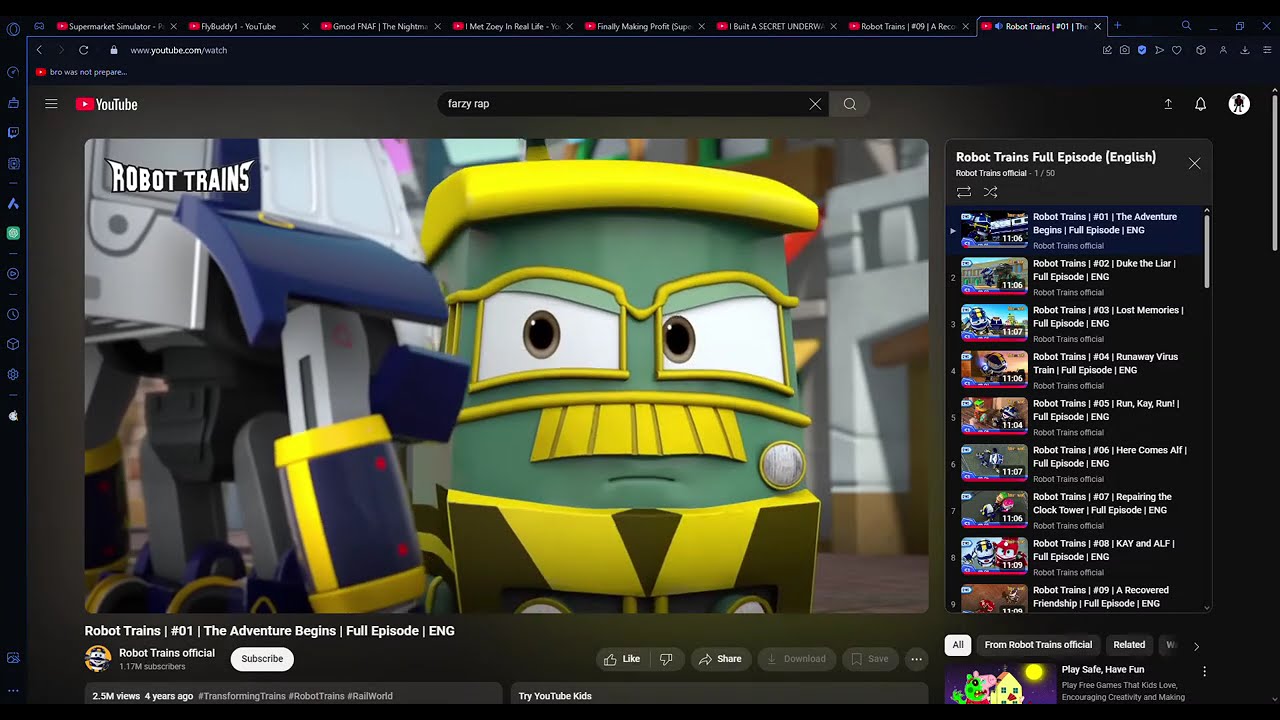Play '#07 | Repairing the Clock Tower' episode
Viewport: 1280px width, 720px height.
click(1075, 511)
